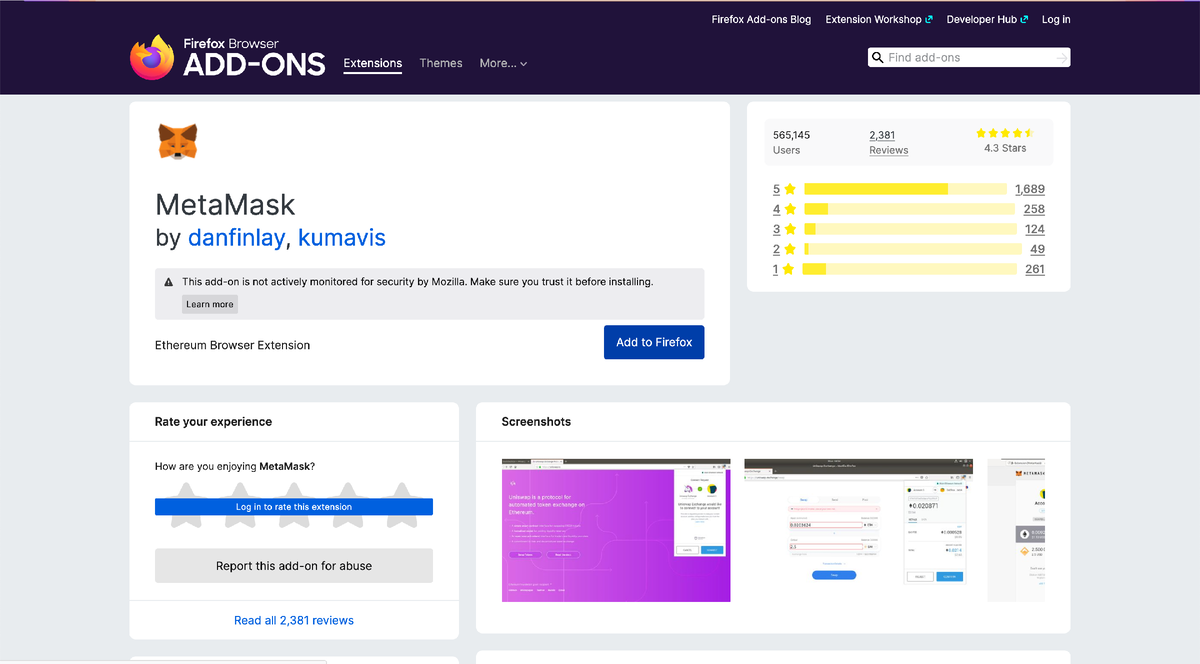Click the star icon in the 3-star row

pos(790,229)
